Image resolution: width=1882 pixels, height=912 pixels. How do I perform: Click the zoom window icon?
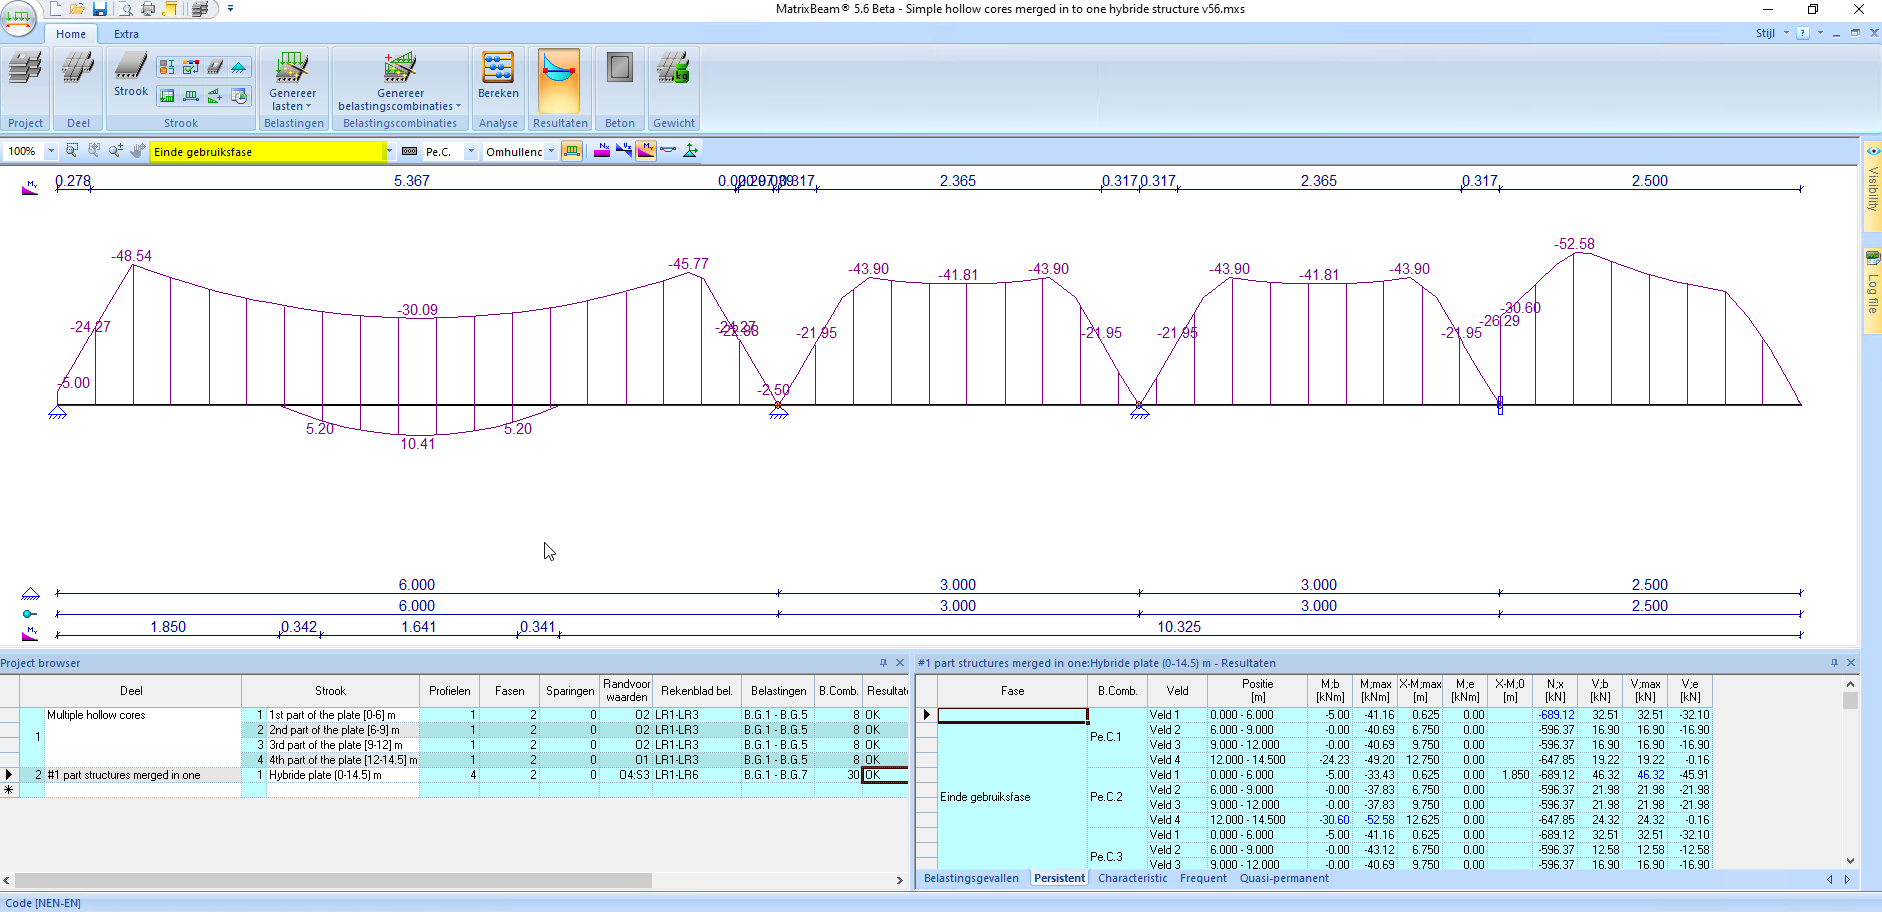point(72,151)
